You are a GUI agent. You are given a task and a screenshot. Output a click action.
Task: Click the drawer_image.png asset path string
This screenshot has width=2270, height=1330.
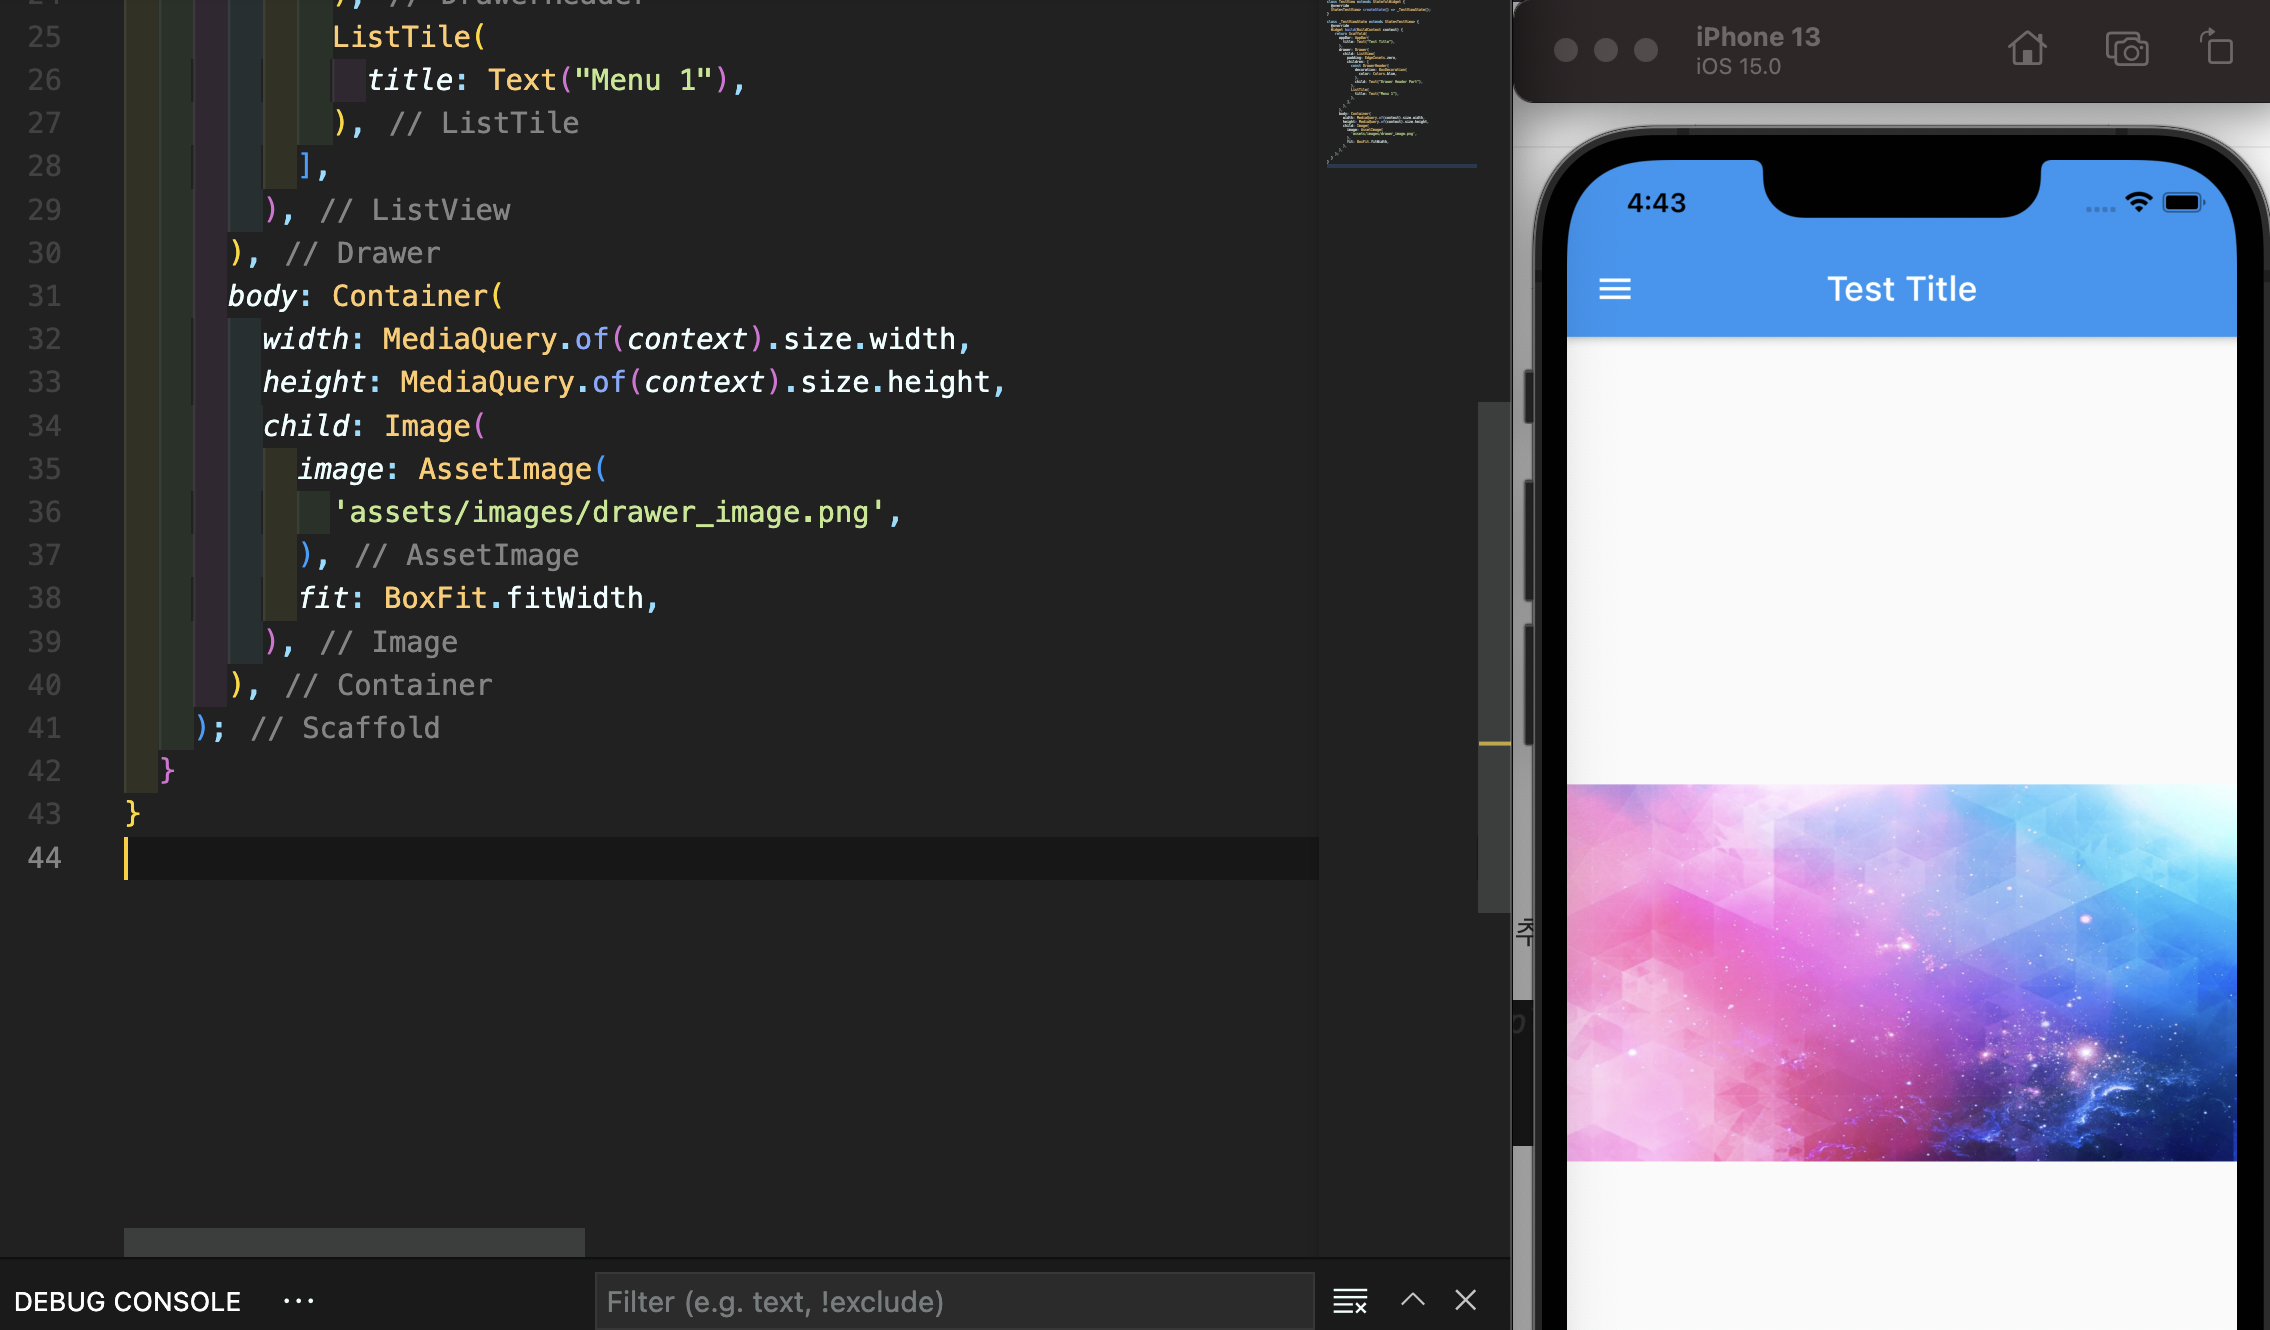(x=608, y=512)
